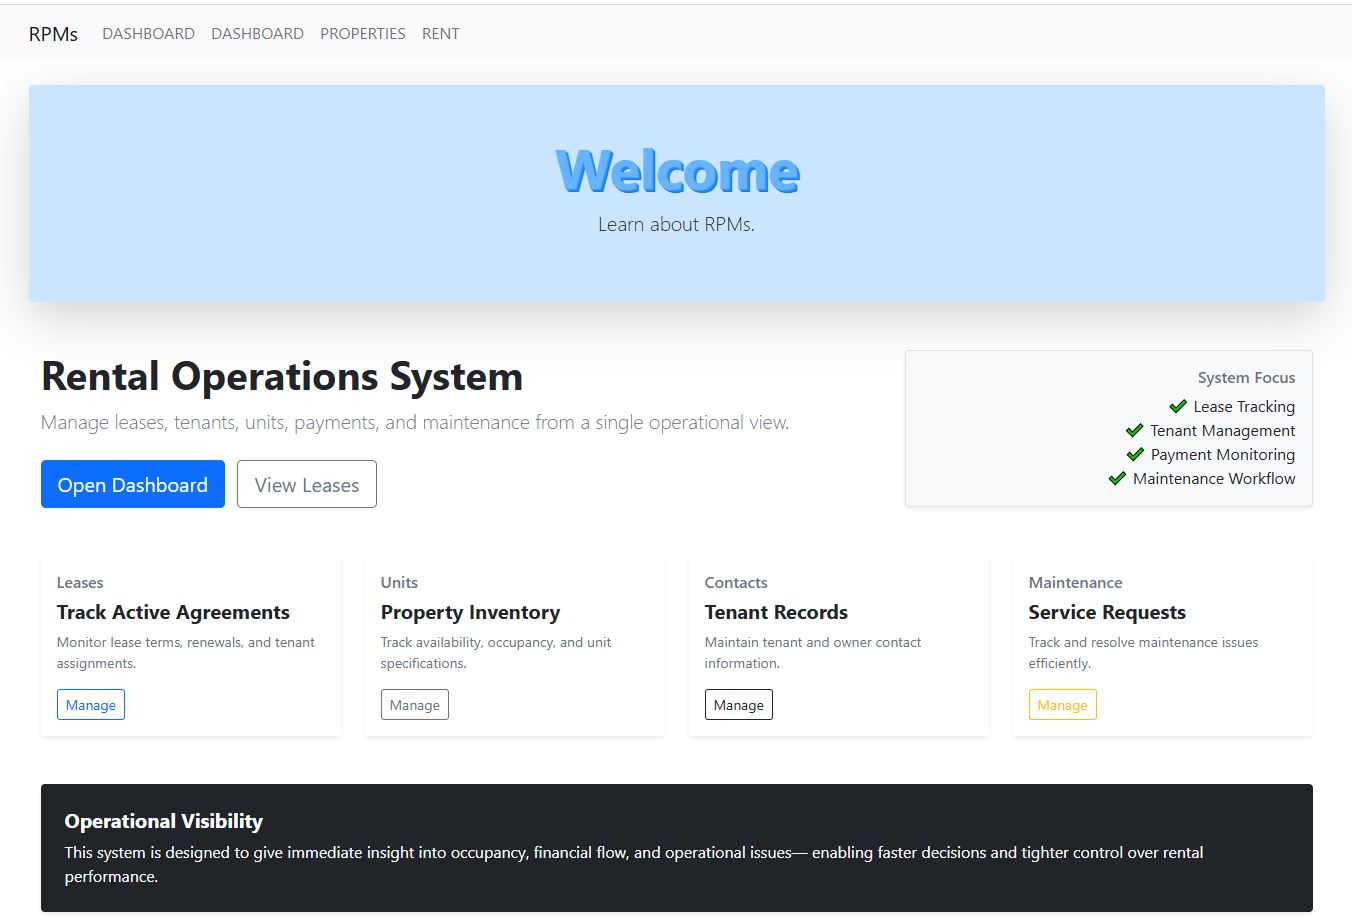Click the Welcome banner
This screenshot has height=922, width=1352.
point(676,192)
